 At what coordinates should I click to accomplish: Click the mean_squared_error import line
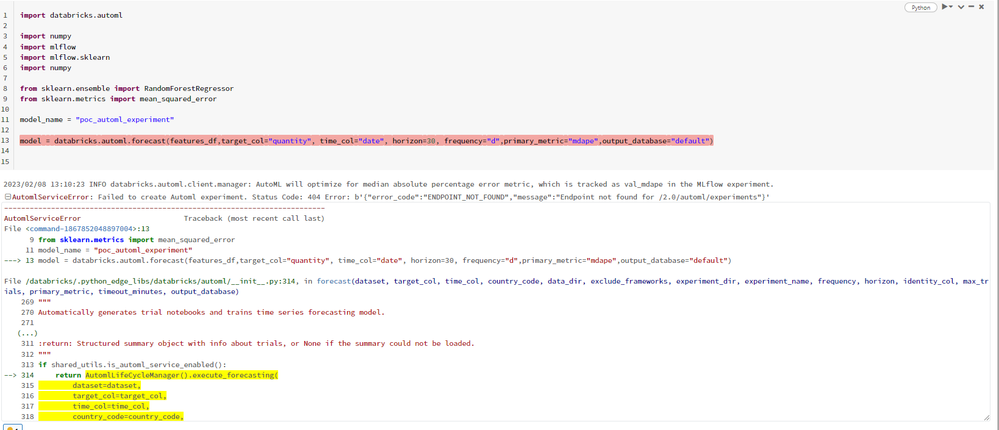(x=118, y=99)
